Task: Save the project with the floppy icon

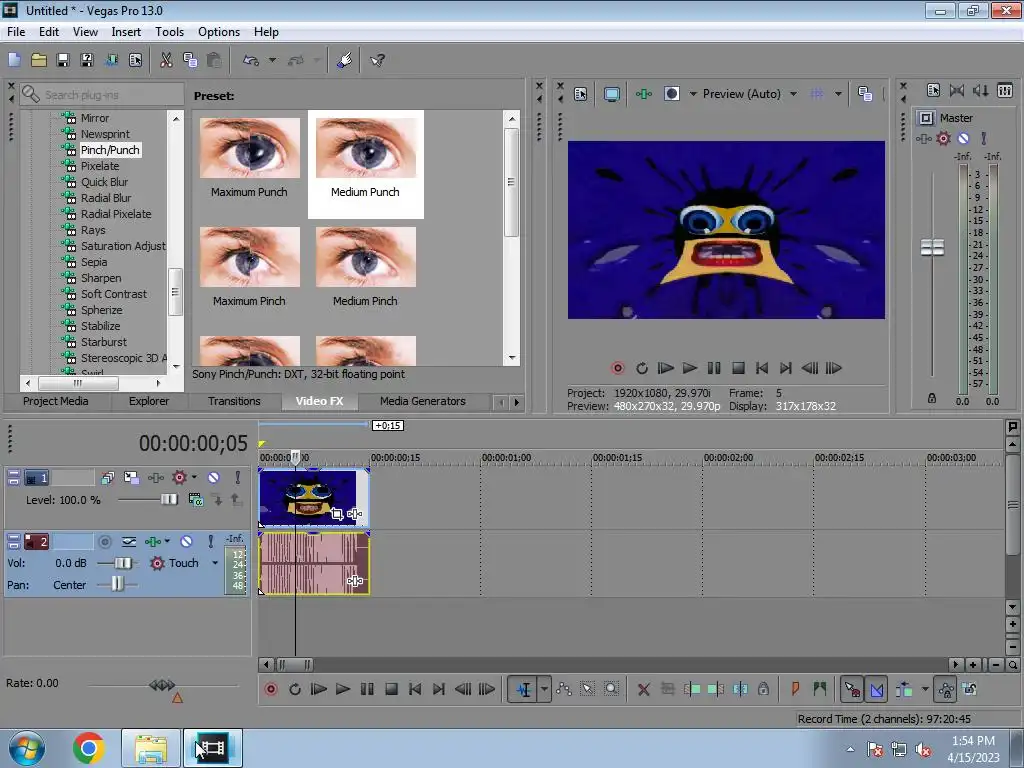Action: coord(63,60)
